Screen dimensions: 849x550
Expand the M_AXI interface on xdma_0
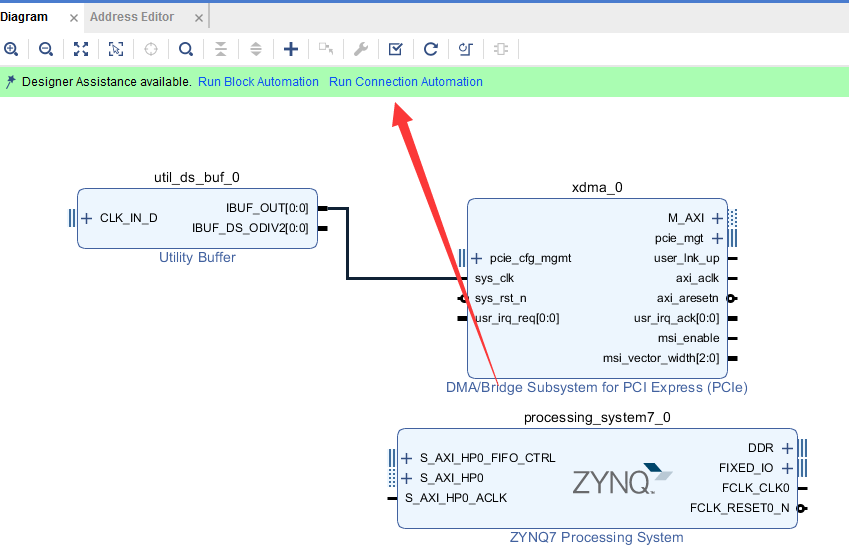click(x=717, y=218)
